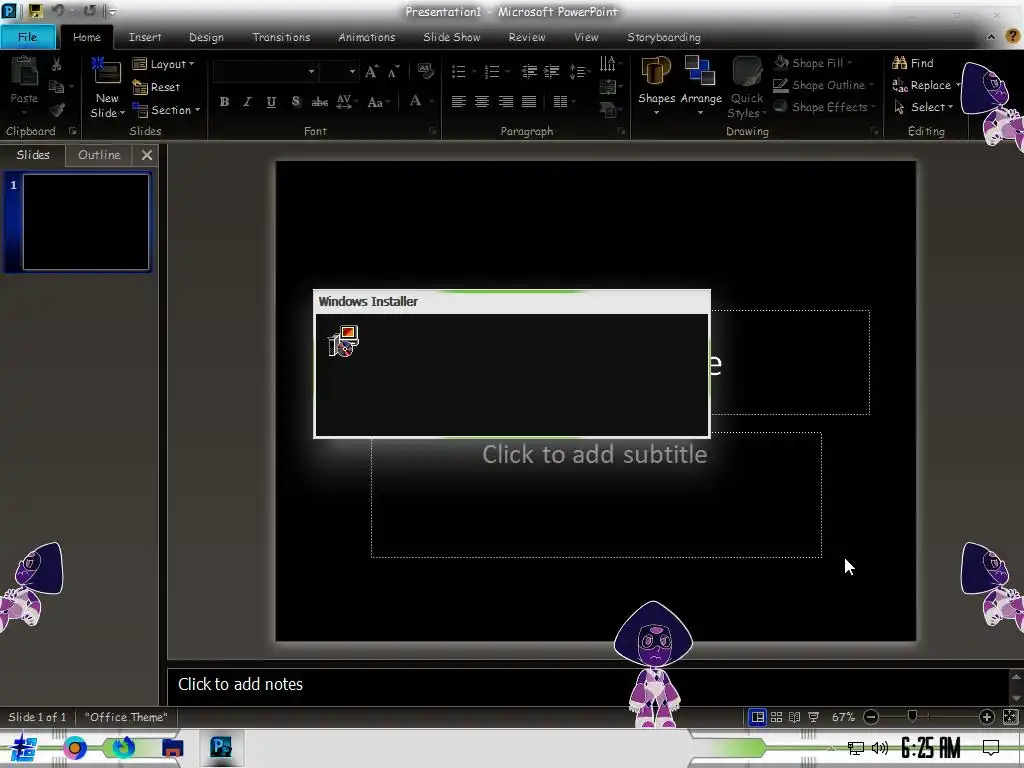Justify the paragraph text
Viewport: 1024px width, 768px height.
click(529, 101)
